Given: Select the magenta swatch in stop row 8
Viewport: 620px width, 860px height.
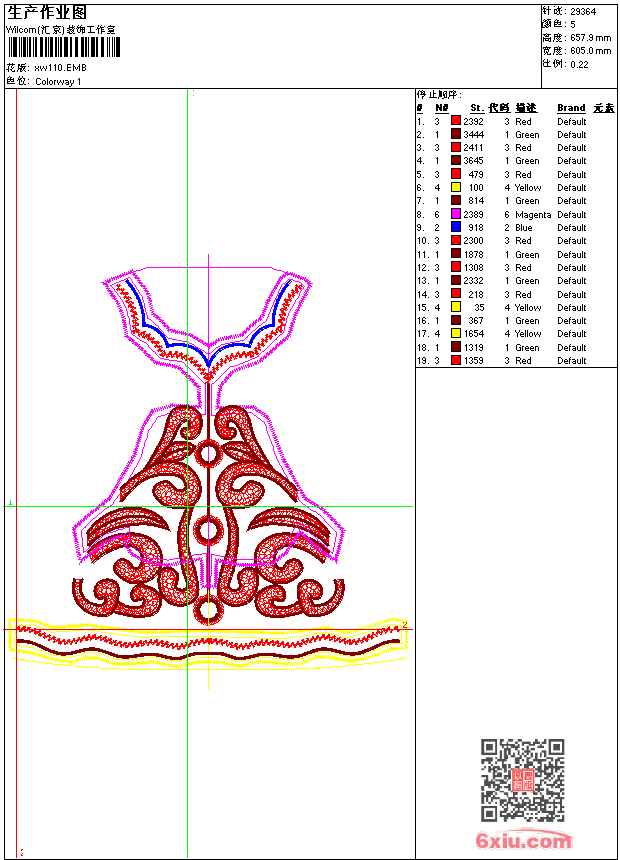Looking at the screenshot, I should 455,214.
